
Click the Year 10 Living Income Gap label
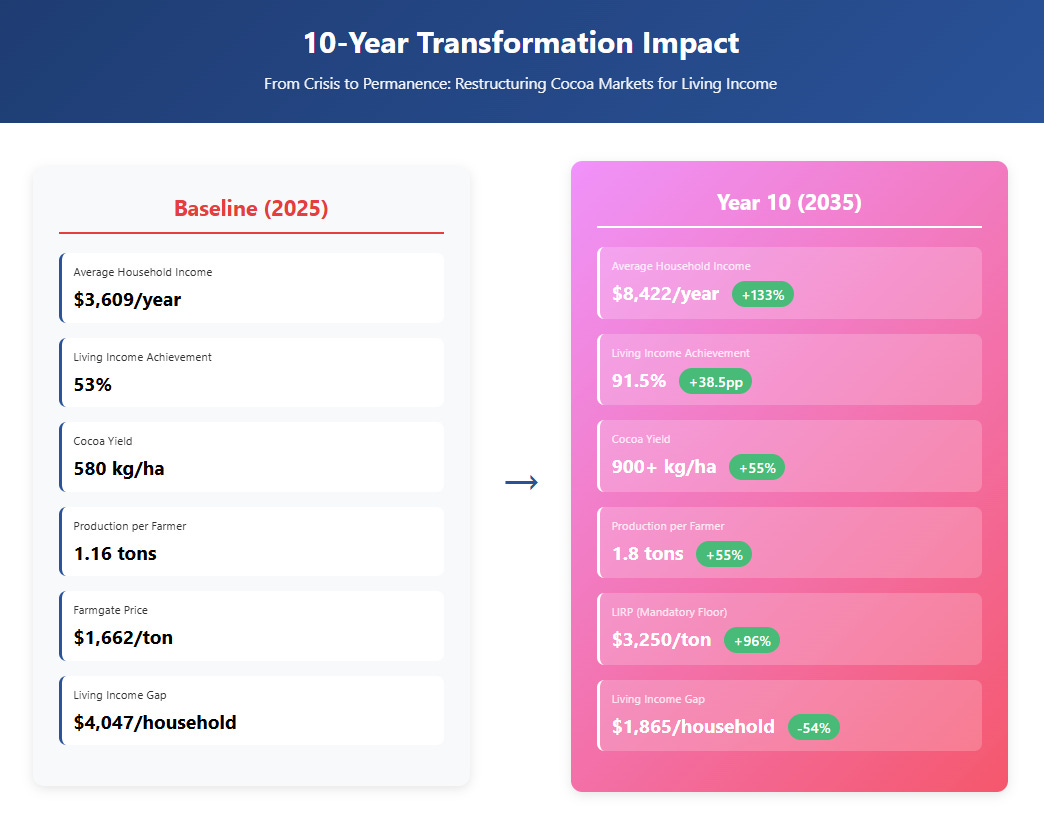click(658, 700)
